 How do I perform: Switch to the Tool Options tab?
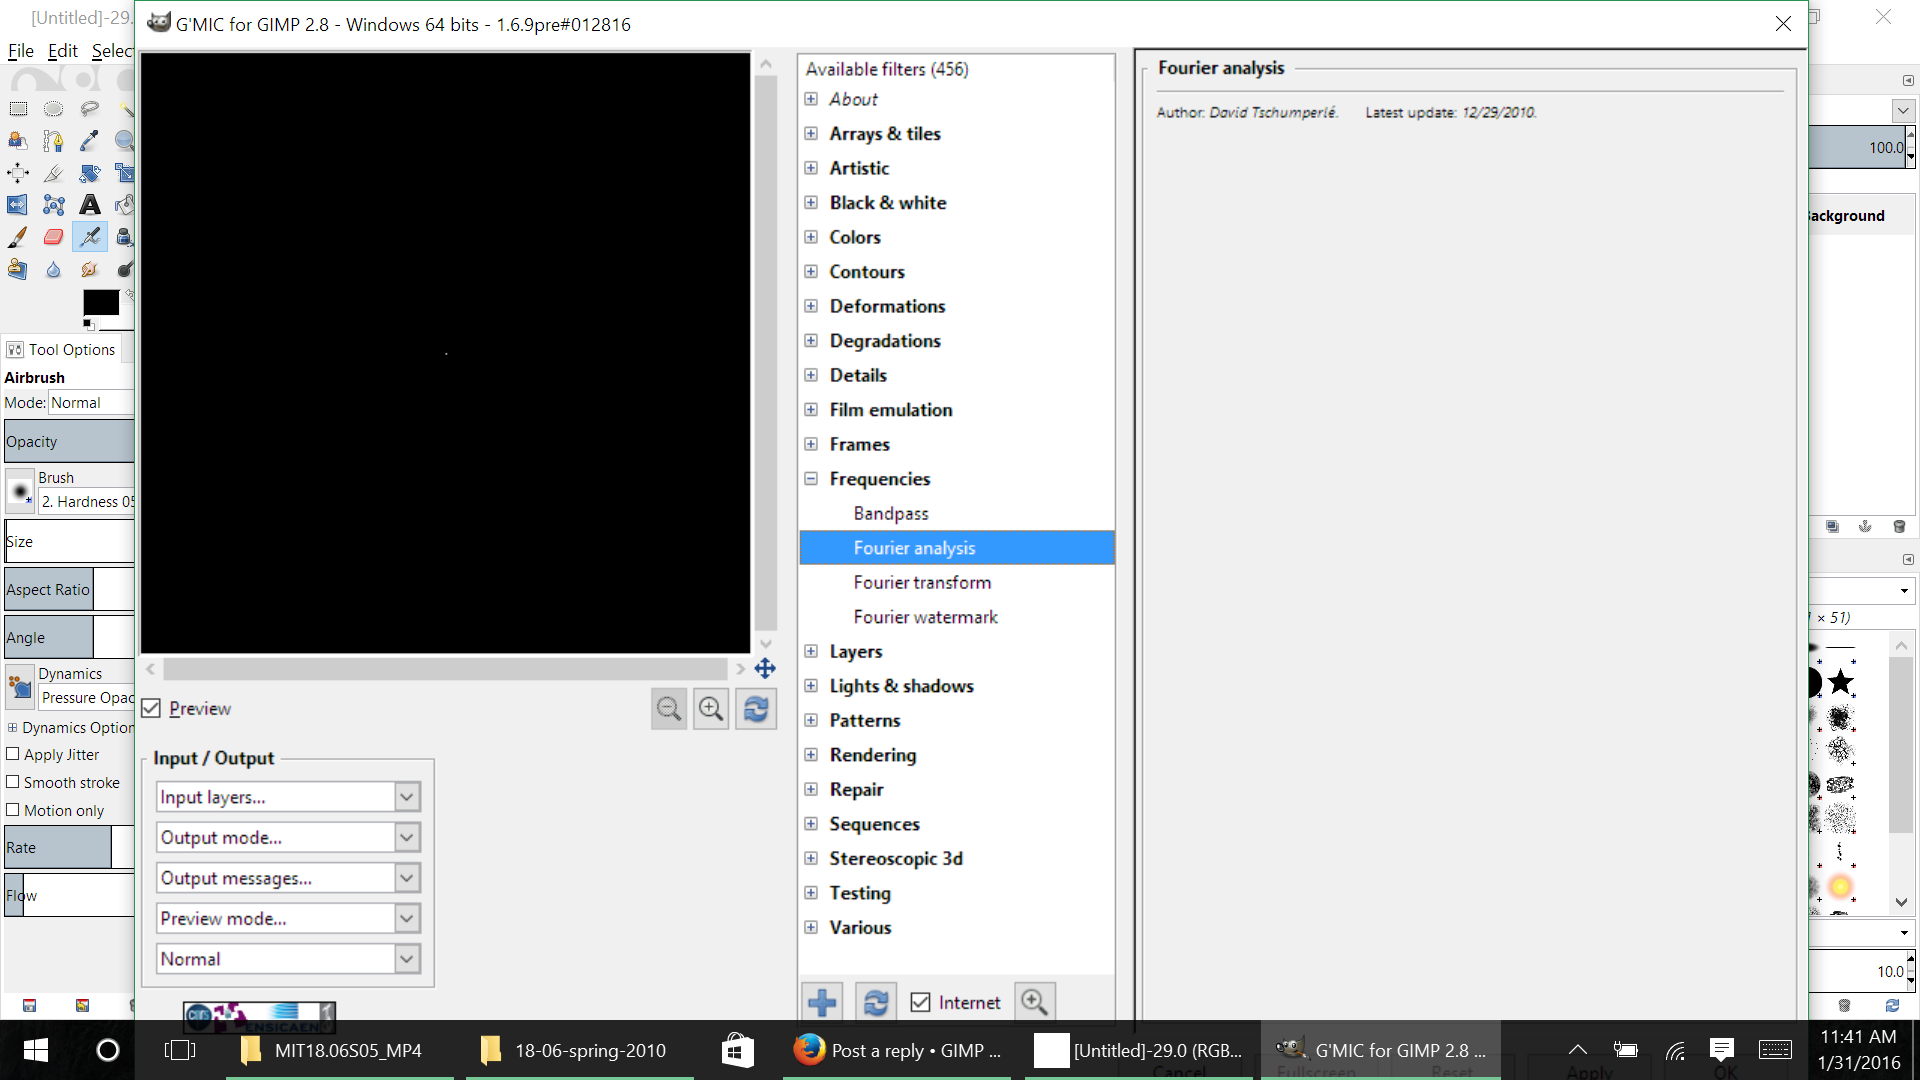pyautogui.click(x=62, y=349)
